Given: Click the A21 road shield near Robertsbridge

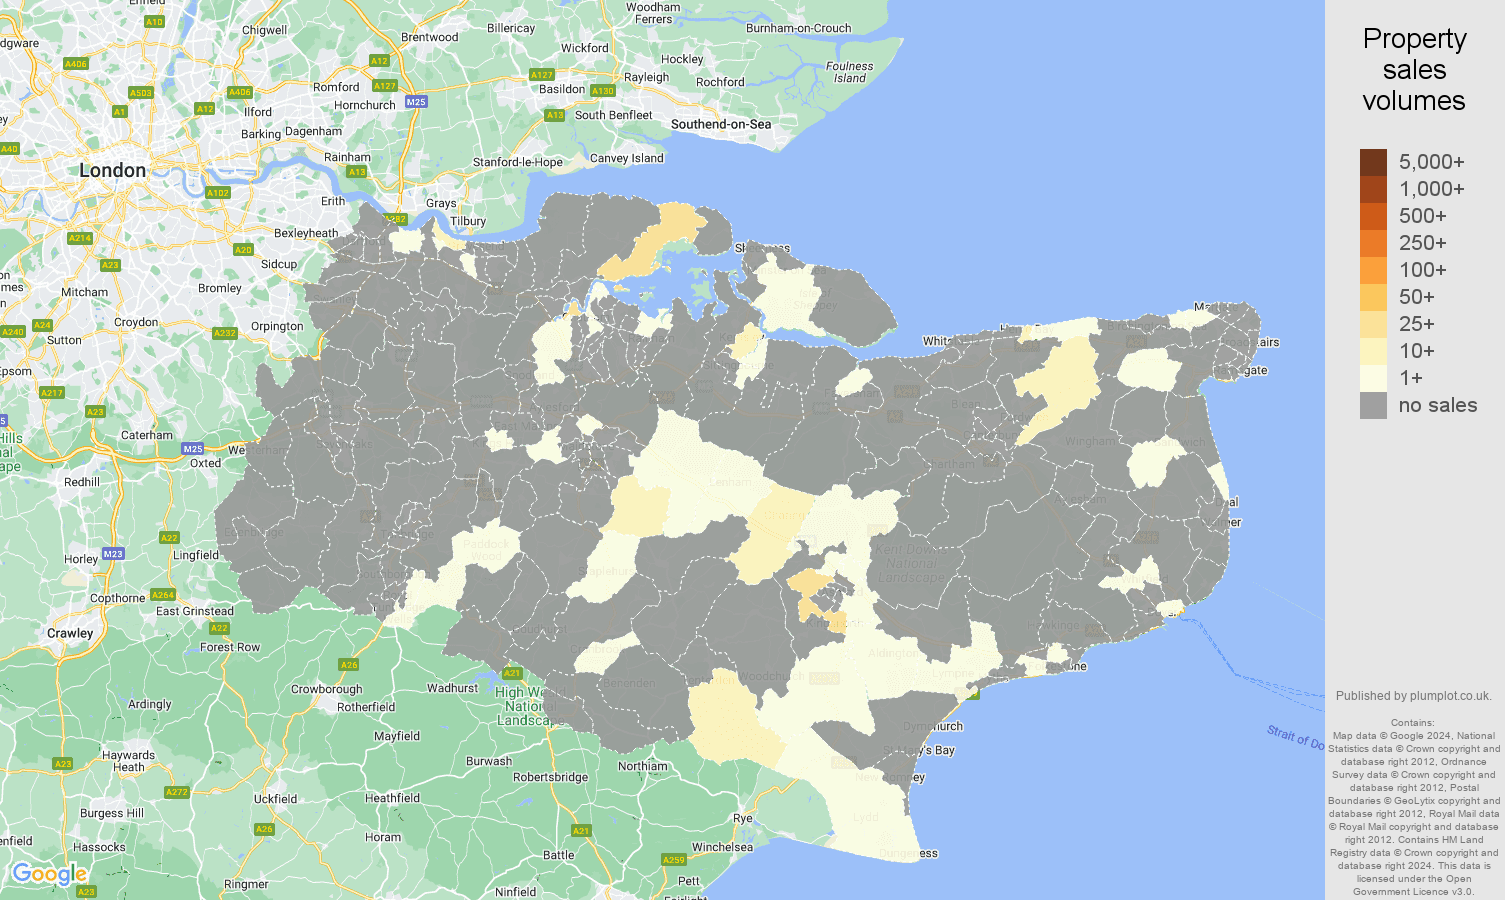Looking at the screenshot, I should 581,831.
